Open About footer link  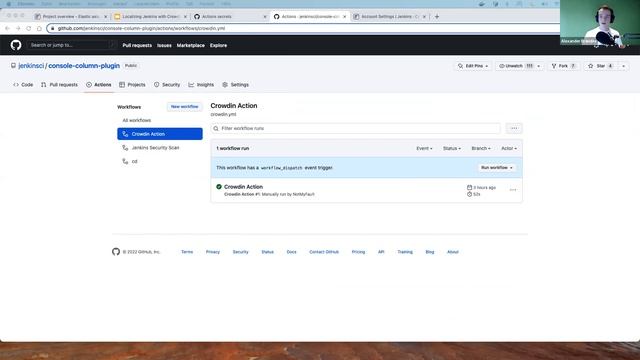point(453,252)
